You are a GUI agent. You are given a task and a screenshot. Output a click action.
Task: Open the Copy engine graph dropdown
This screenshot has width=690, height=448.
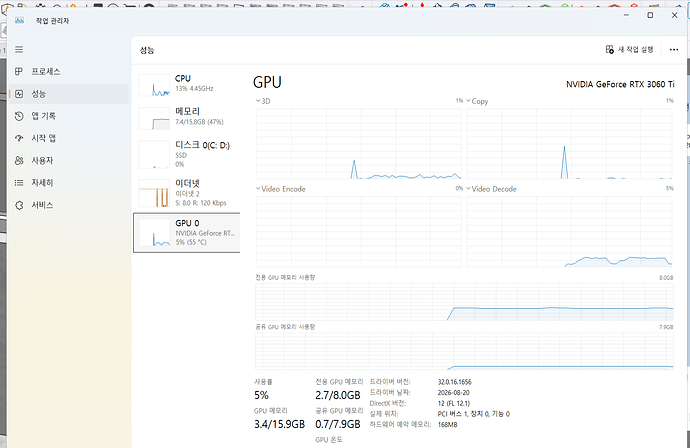pyautogui.click(x=469, y=101)
